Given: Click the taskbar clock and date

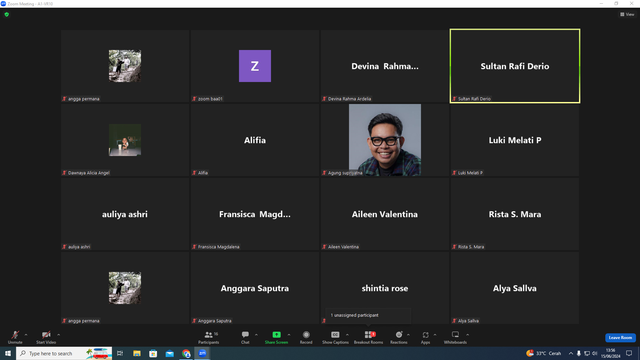Looking at the screenshot, I should click(611, 353).
